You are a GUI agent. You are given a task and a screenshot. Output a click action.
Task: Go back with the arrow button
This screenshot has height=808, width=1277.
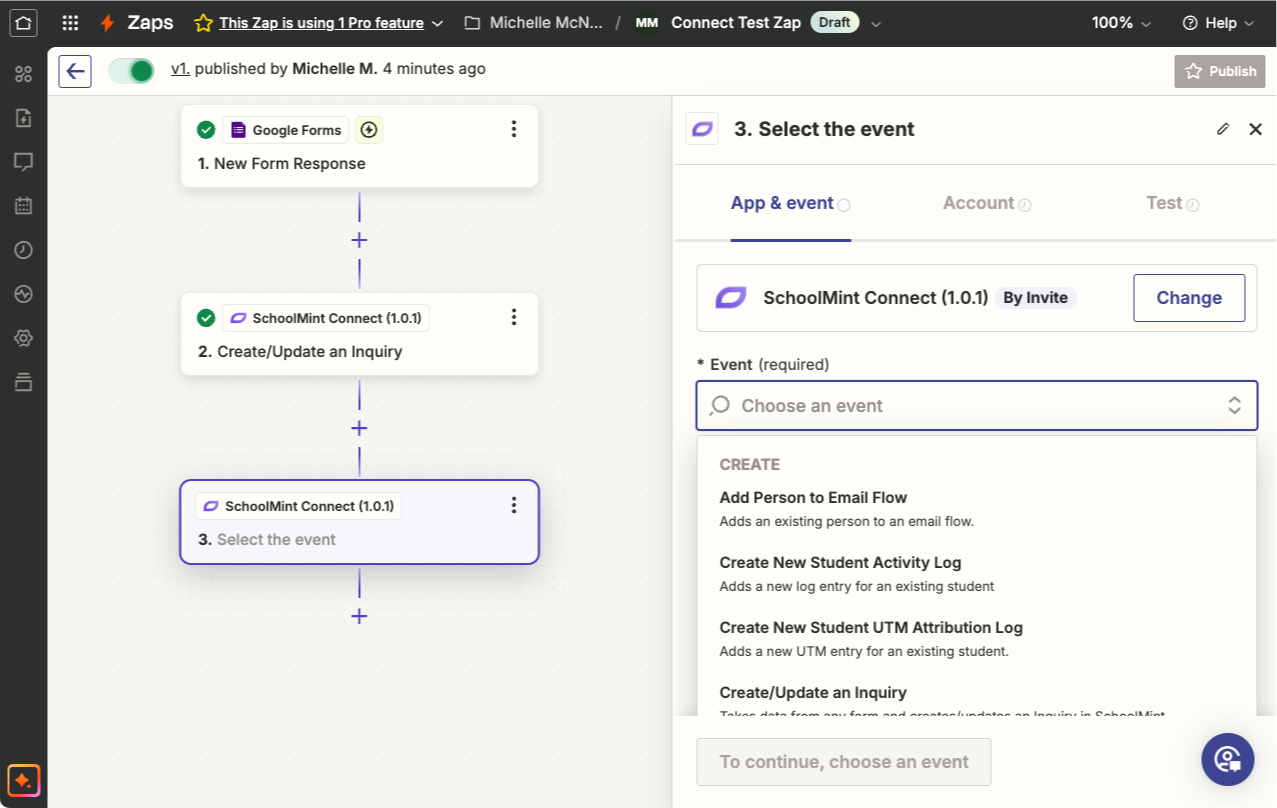(75, 71)
